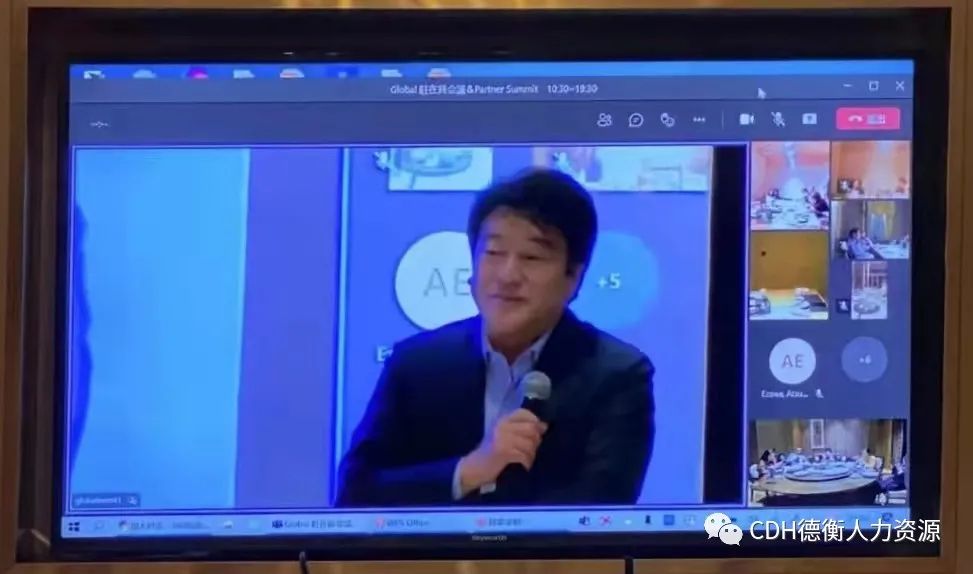Switch to the Global Teams taskbar item
The height and width of the screenshot is (574, 973).
tap(312, 524)
